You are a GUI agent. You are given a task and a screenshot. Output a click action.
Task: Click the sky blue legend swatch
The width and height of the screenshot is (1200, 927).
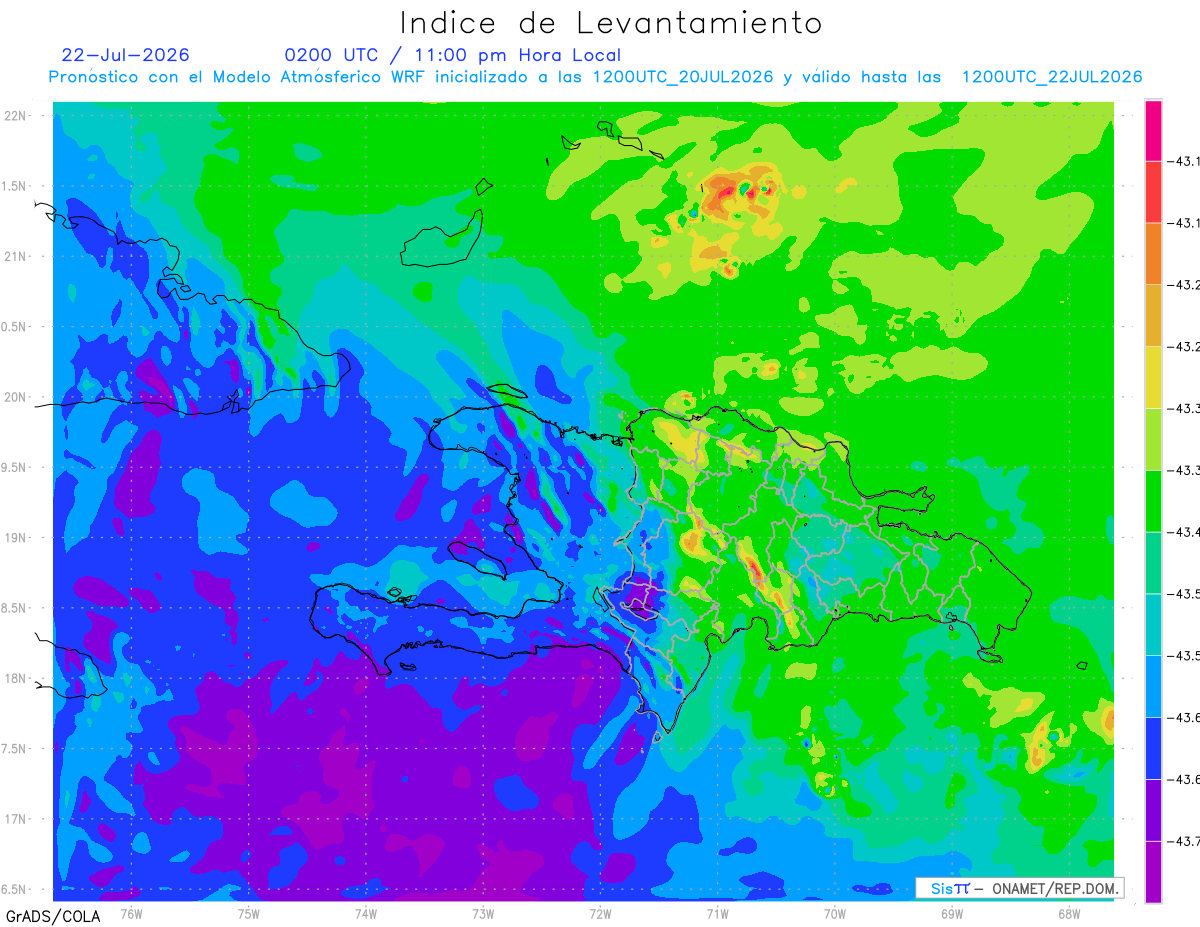[x=1153, y=687]
